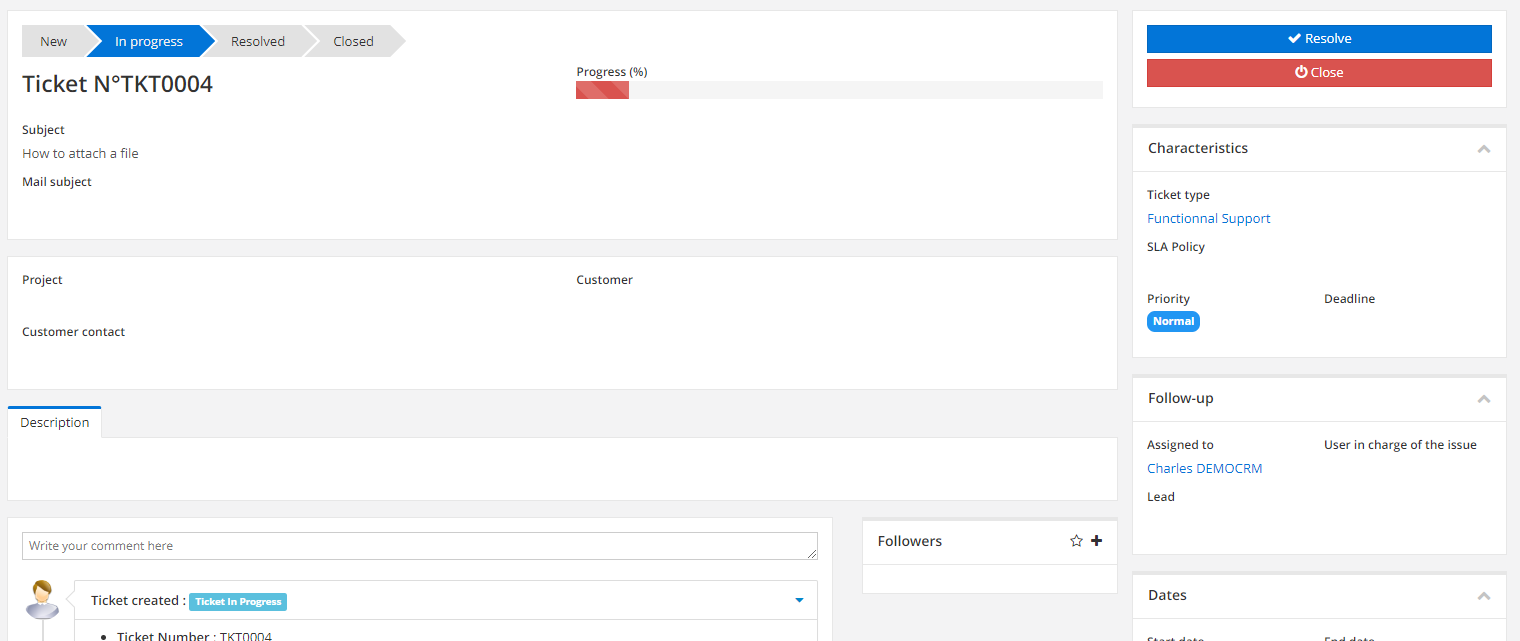Collapse the Dates panel
The width and height of the screenshot is (1520, 641).
click(1484, 596)
